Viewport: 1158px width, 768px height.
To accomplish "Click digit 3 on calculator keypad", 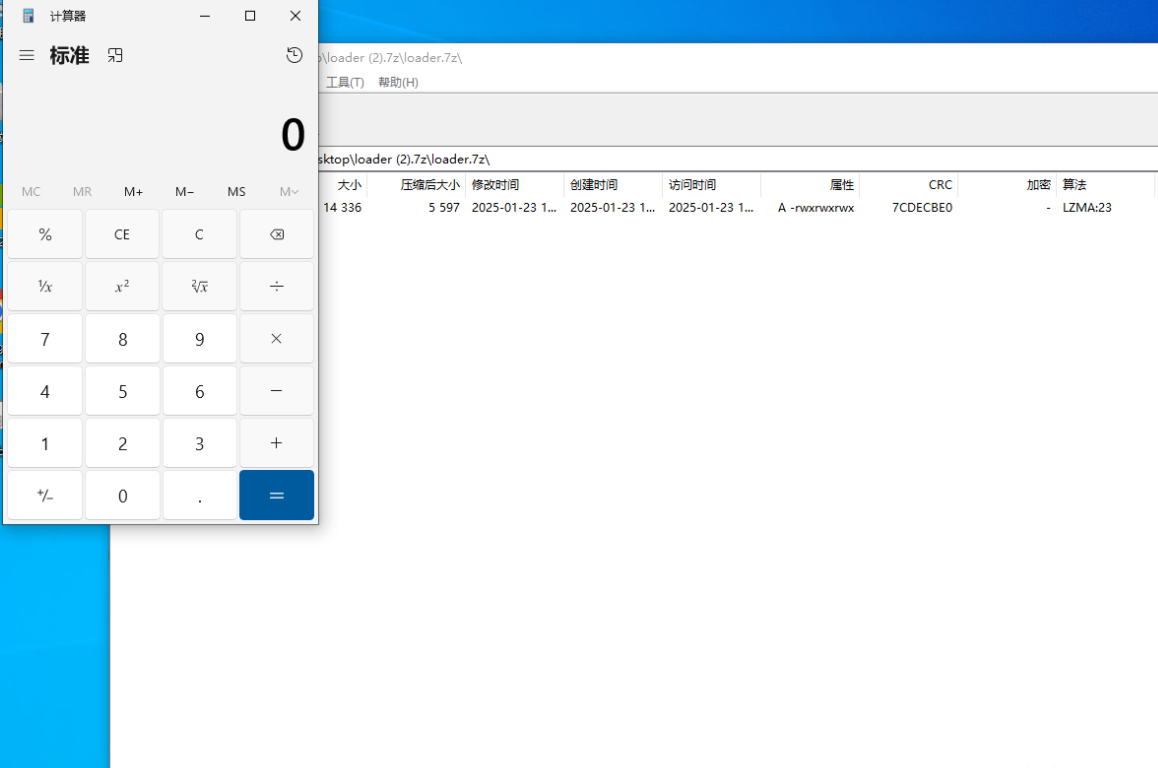I will (199, 443).
